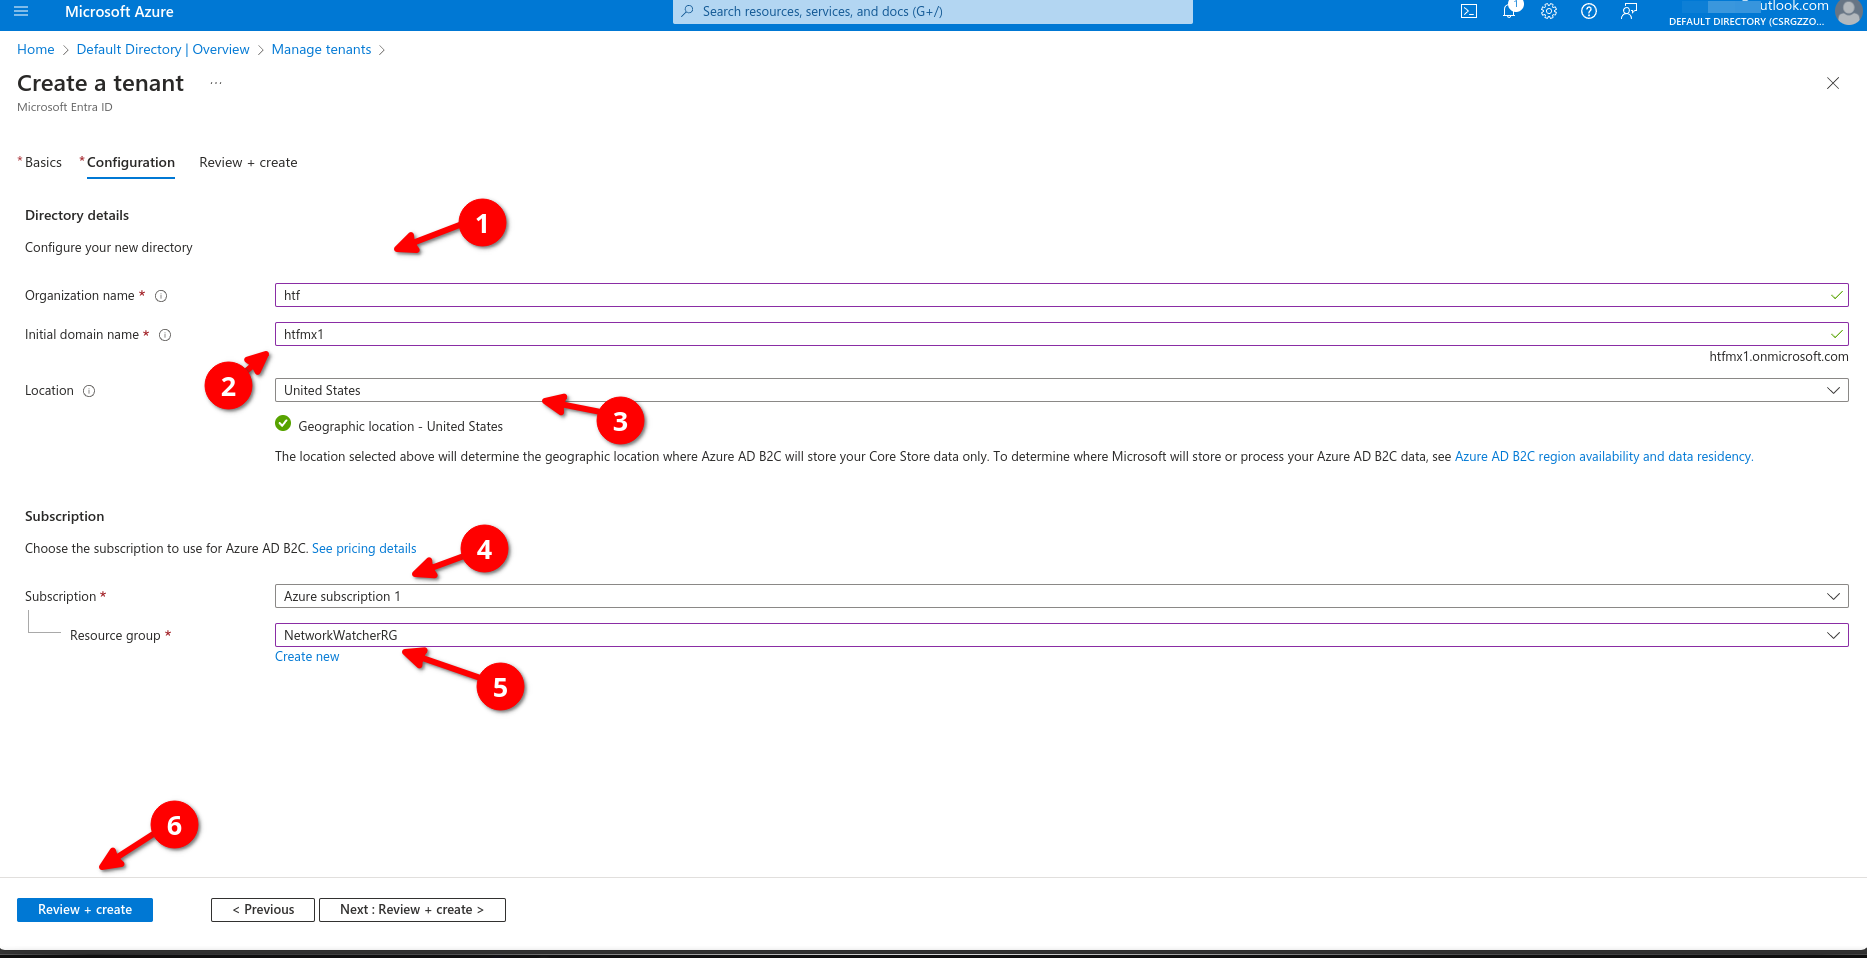This screenshot has width=1867, height=958.
Task: Open portal settings gear icon
Action: (1549, 12)
